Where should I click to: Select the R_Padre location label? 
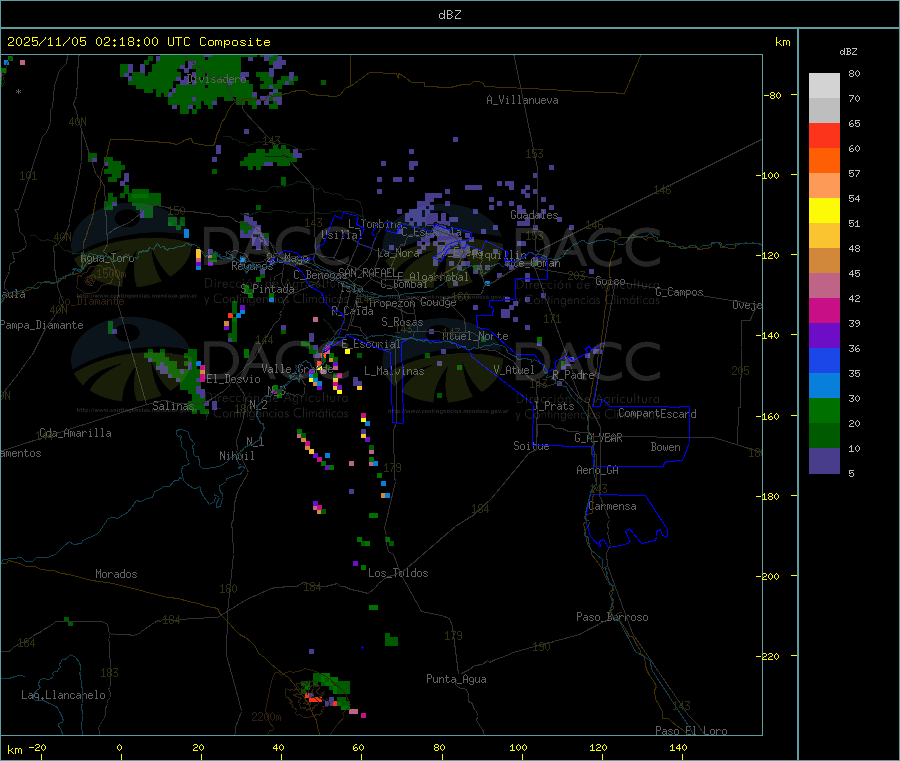[x=573, y=375]
